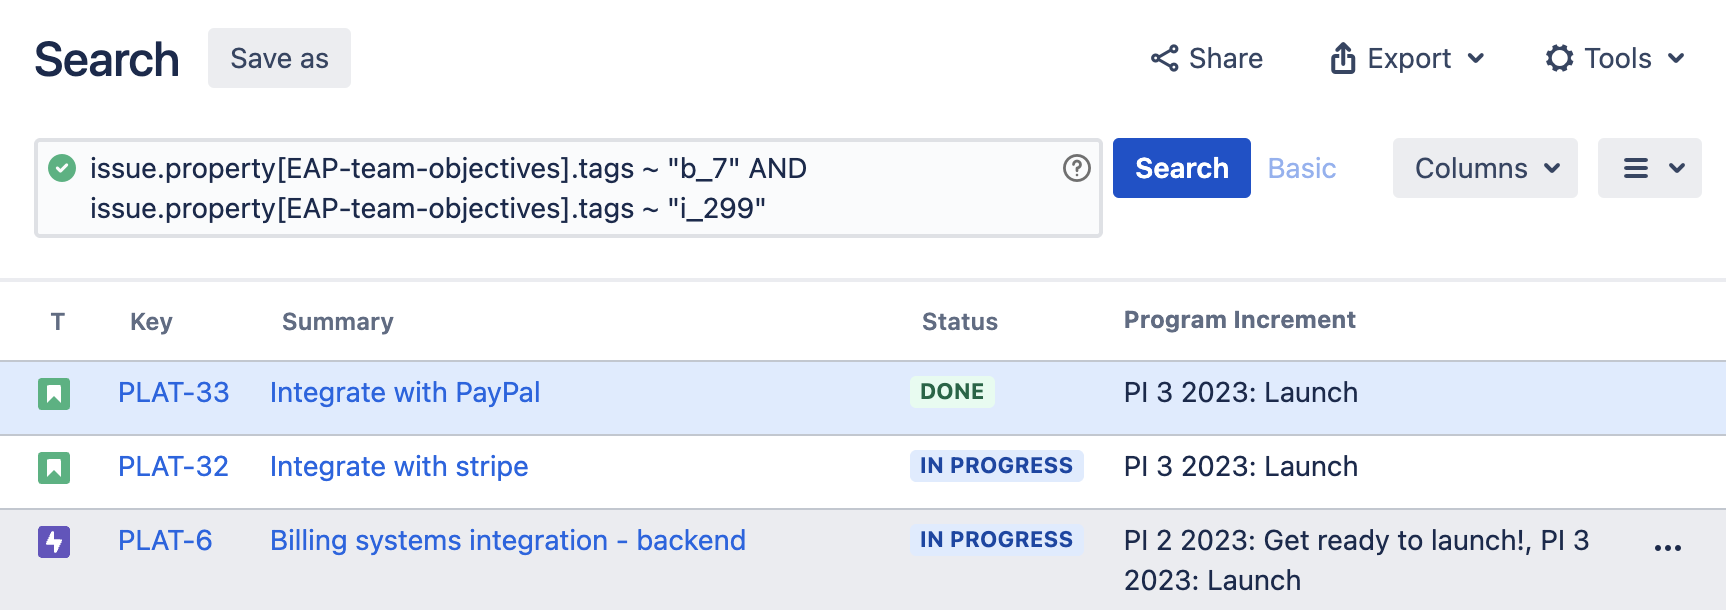Expand the Columns dropdown
The image size is (1726, 610).
pos(1485,168)
